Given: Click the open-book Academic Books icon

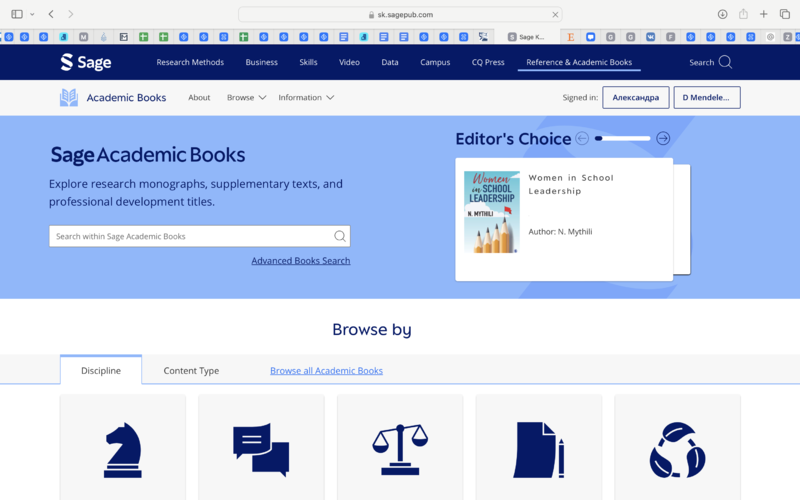Looking at the screenshot, I should click(69, 97).
